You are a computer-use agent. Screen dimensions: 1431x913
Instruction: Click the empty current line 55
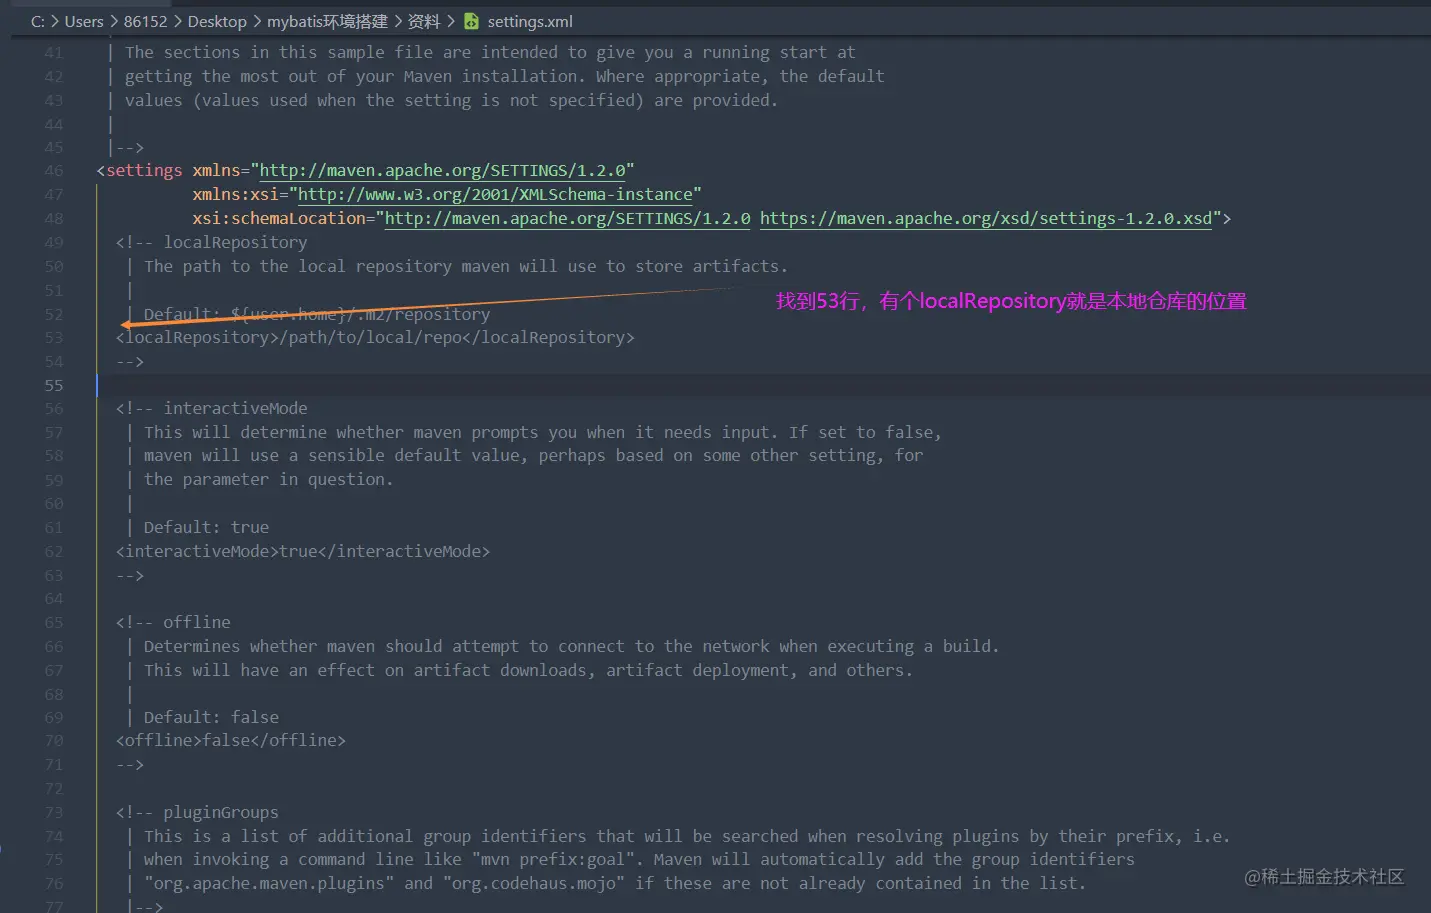(x=764, y=386)
